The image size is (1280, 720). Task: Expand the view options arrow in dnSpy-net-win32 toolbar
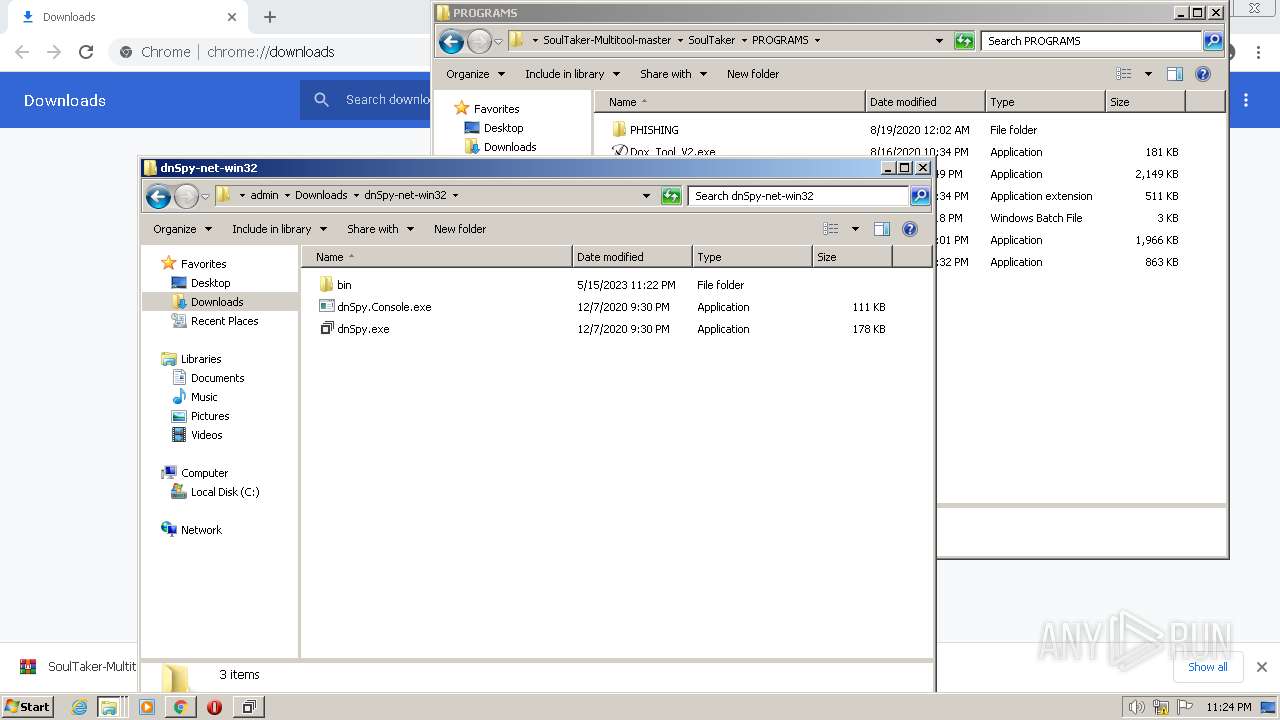[x=855, y=229]
